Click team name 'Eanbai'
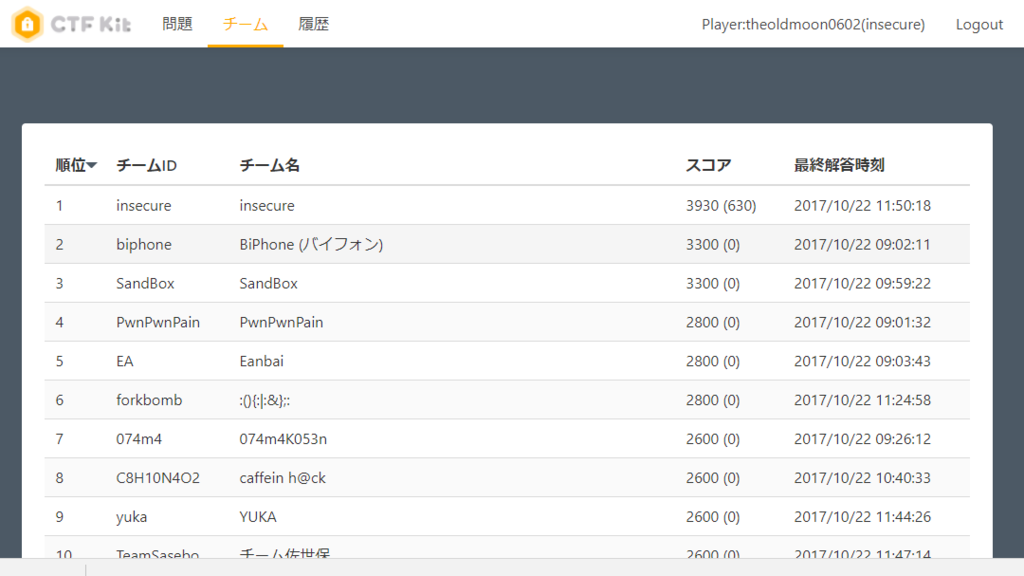1024x576 pixels. [261, 361]
